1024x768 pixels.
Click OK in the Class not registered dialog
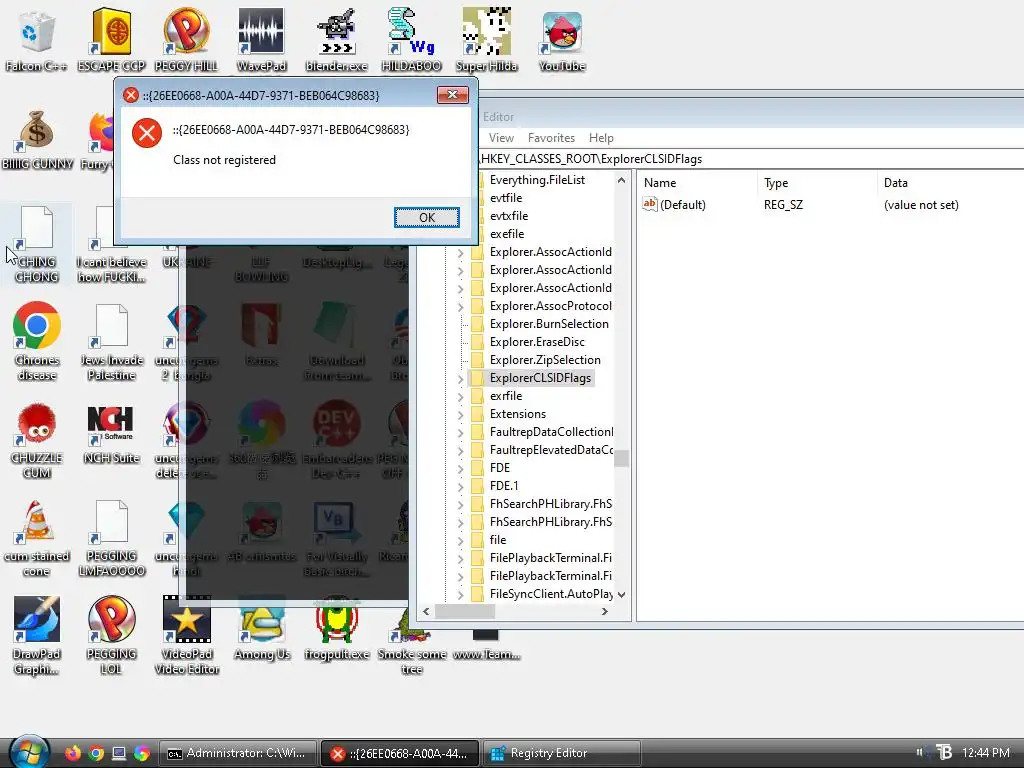point(426,217)
